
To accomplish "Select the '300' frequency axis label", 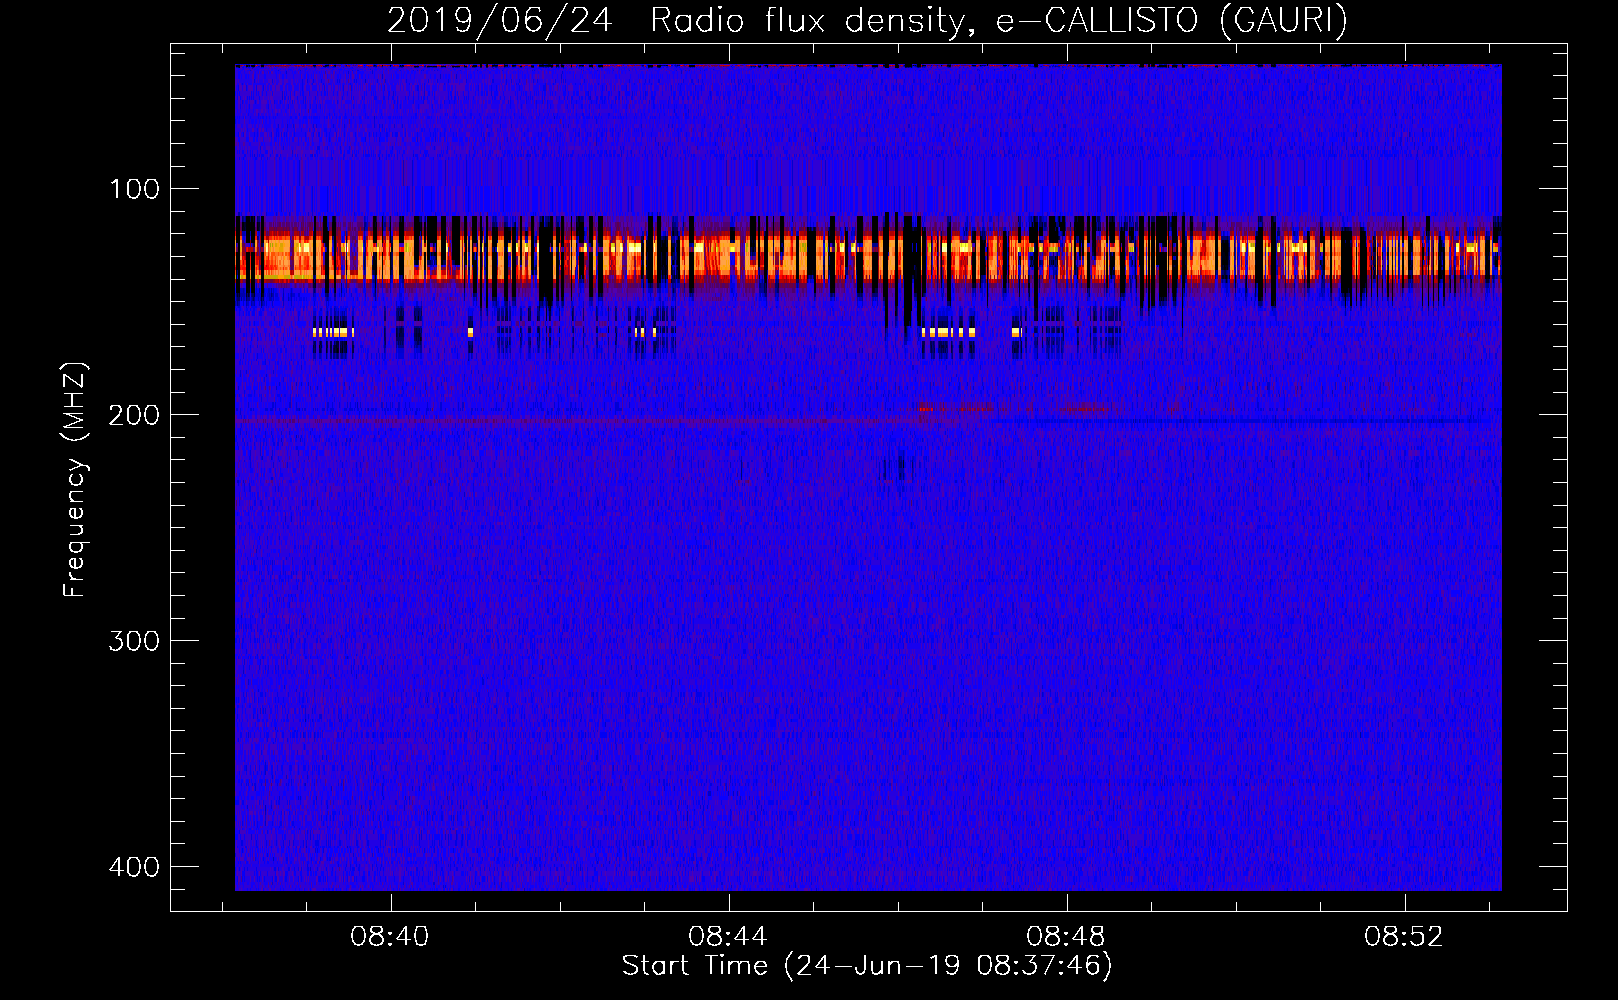I will pos(133,641).
